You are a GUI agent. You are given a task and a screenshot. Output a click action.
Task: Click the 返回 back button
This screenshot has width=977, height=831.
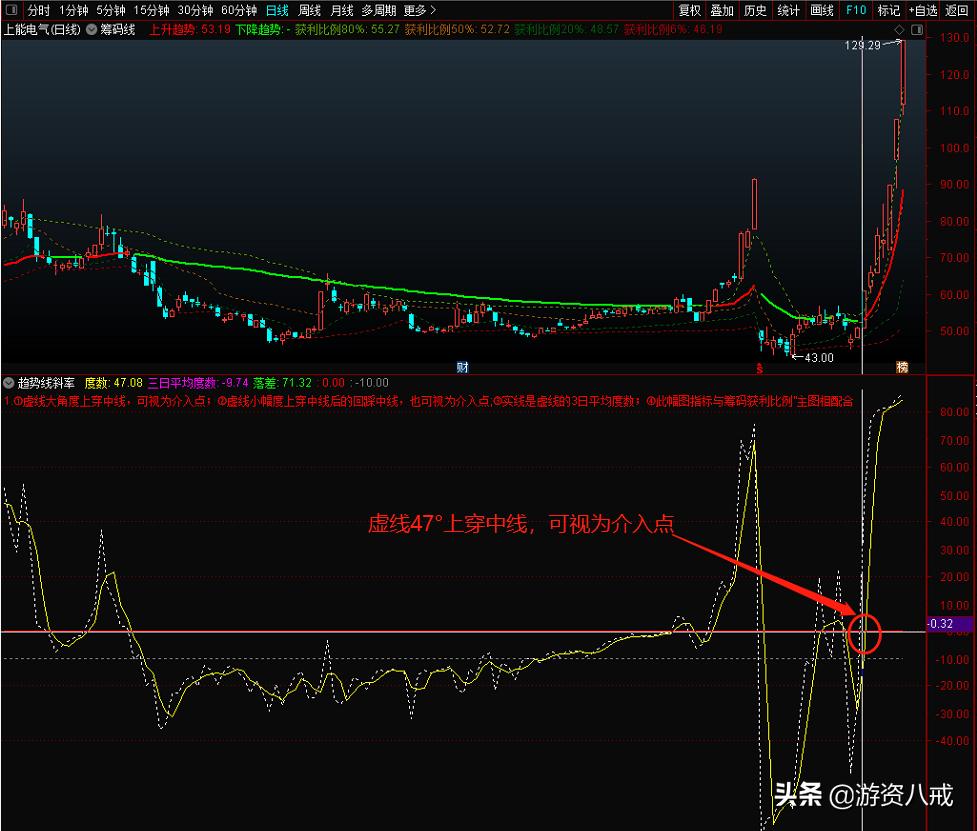coord(957,10)
